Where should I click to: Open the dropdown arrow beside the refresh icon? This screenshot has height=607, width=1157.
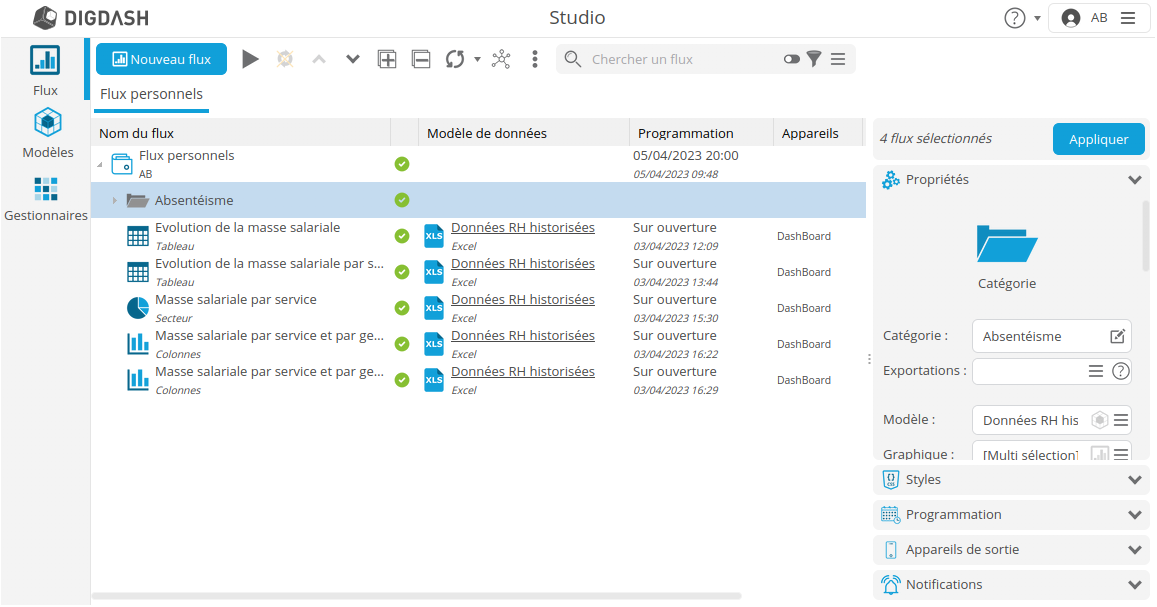coord(477,59)
